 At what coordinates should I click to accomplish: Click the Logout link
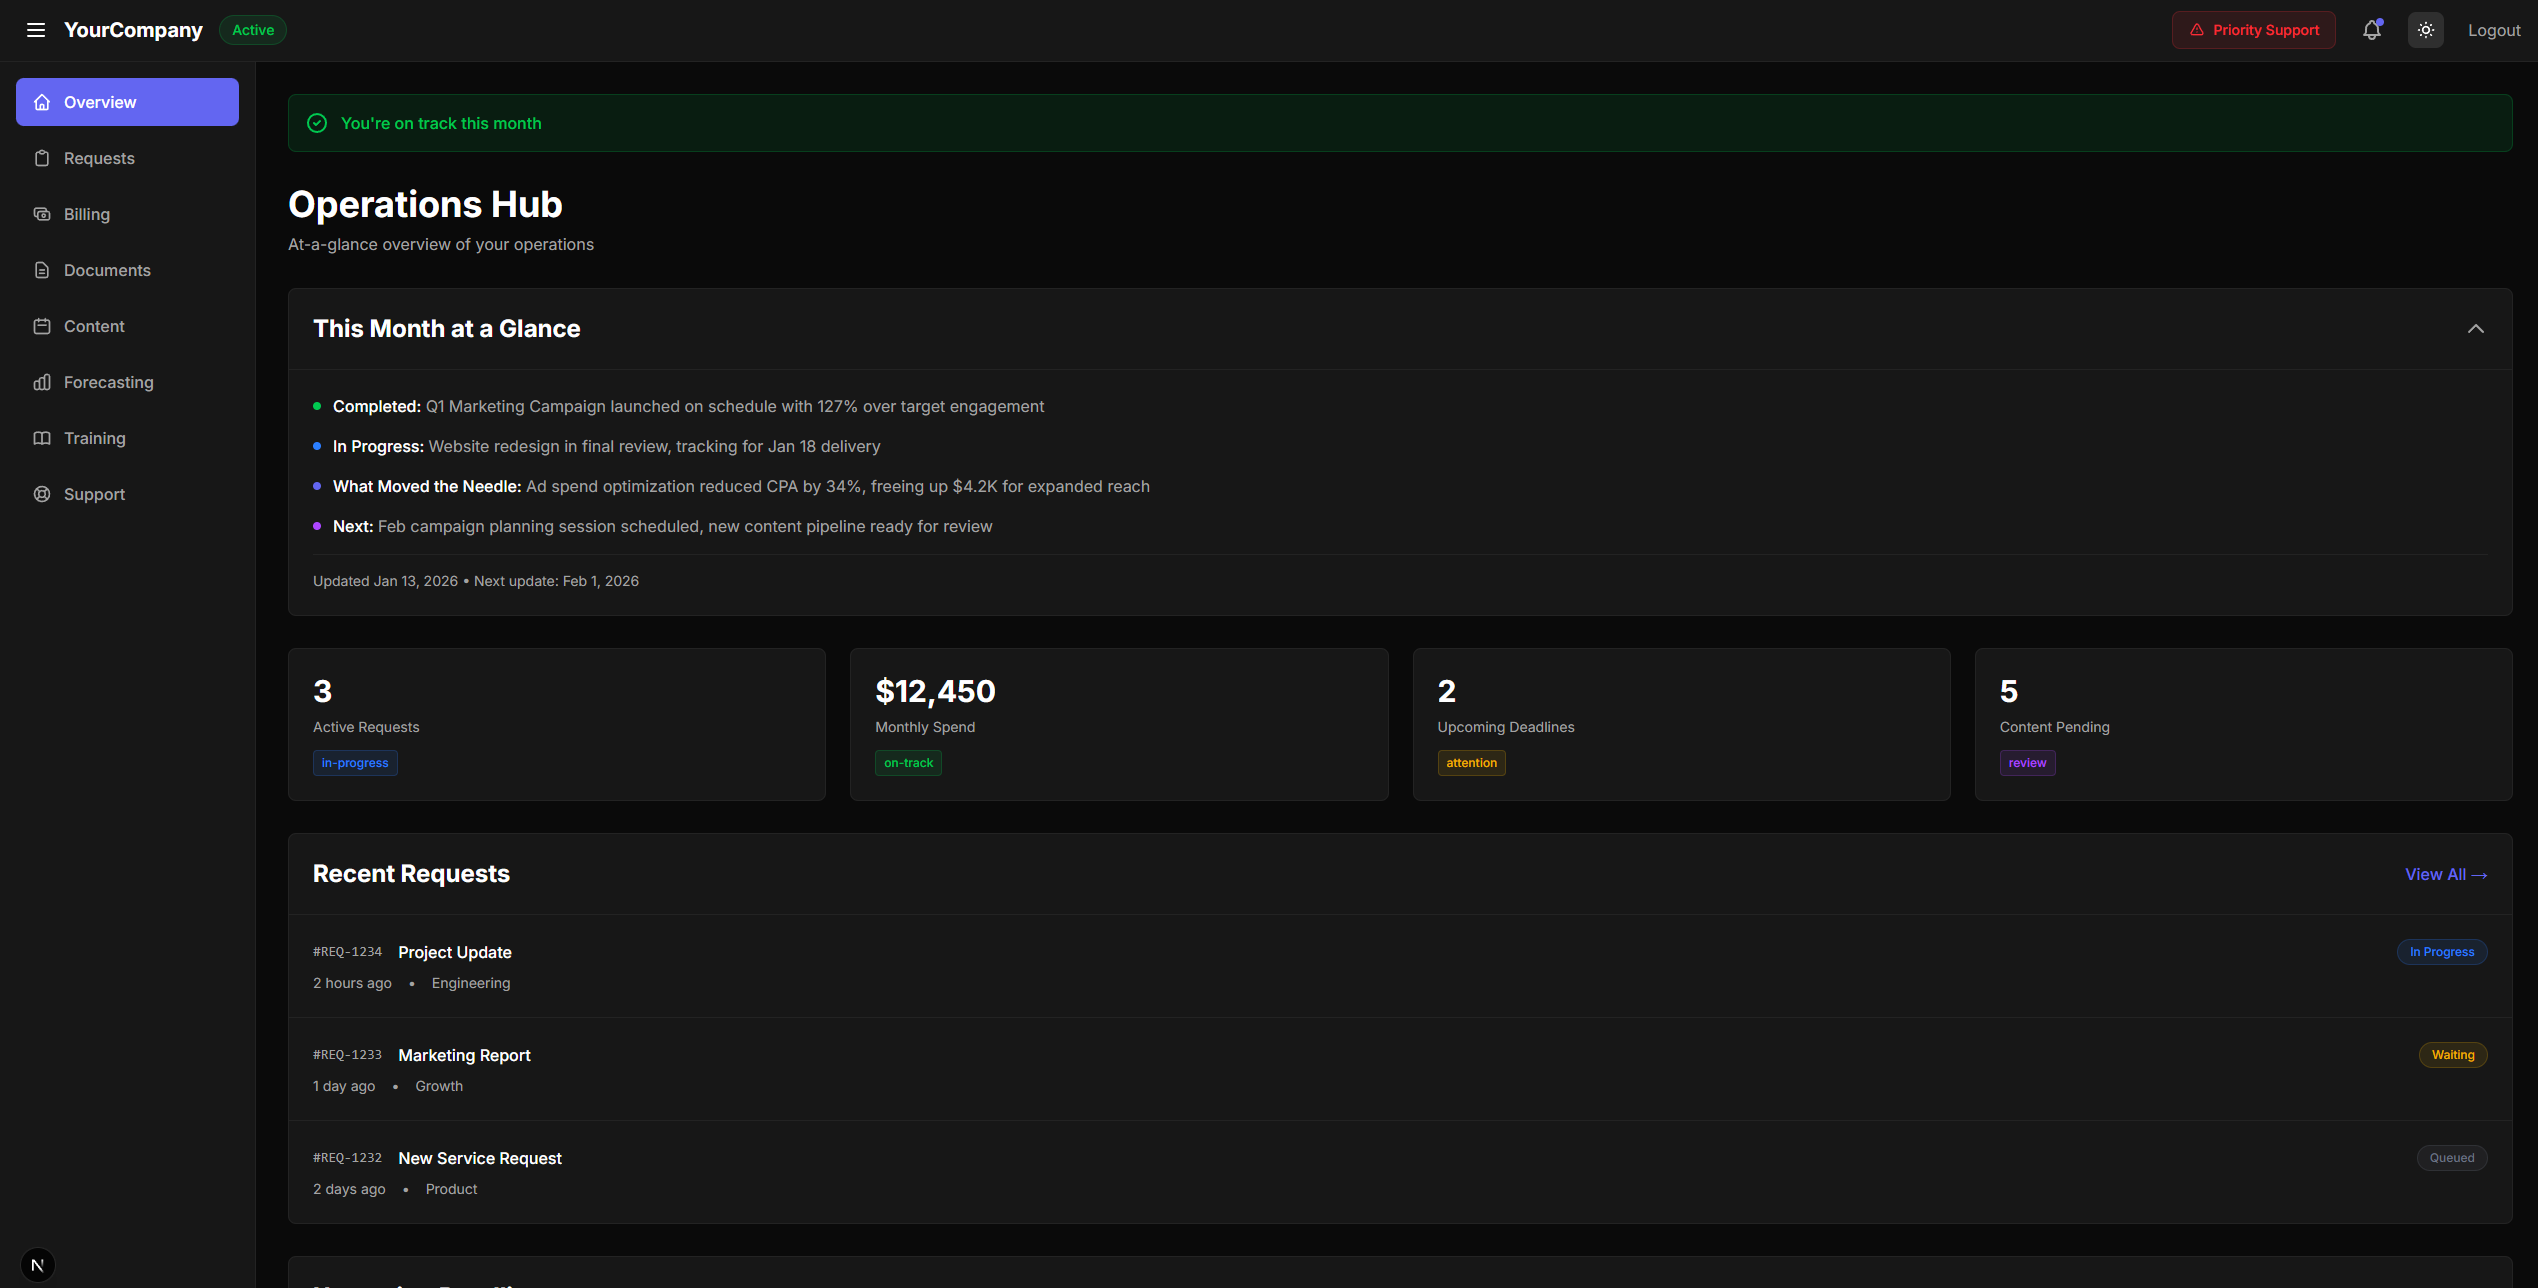coord(2493,30)
